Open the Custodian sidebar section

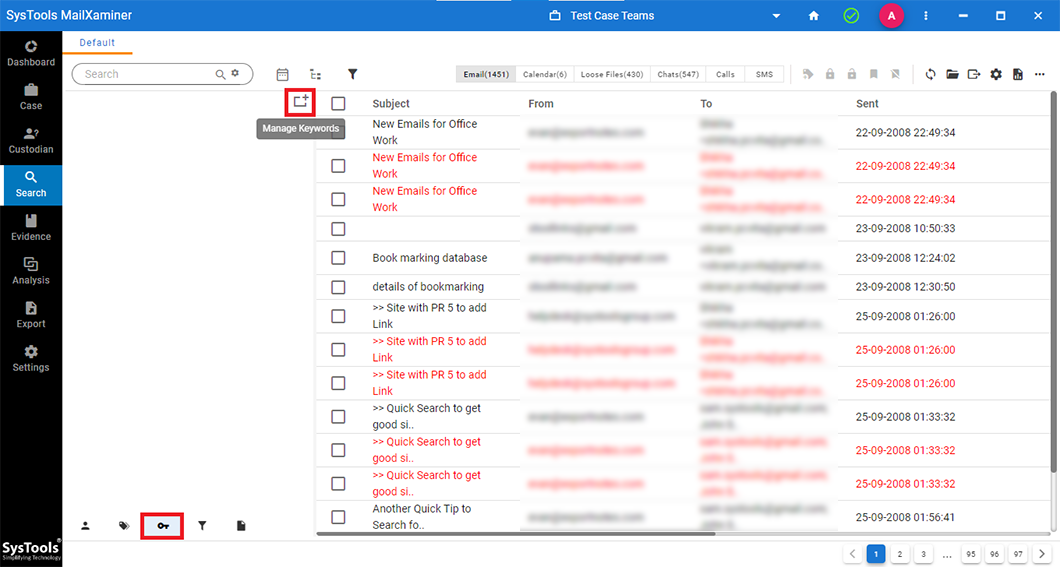(x=30, y=141)
